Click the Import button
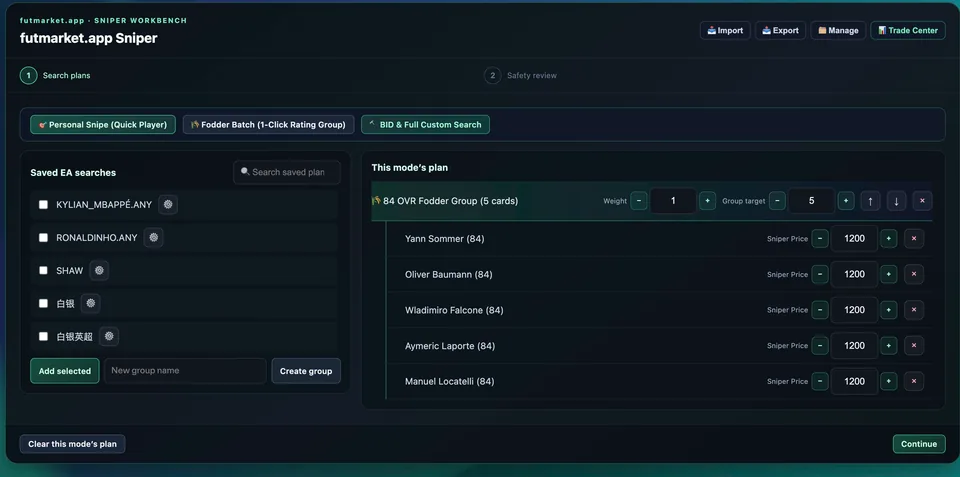 point(725,31)
